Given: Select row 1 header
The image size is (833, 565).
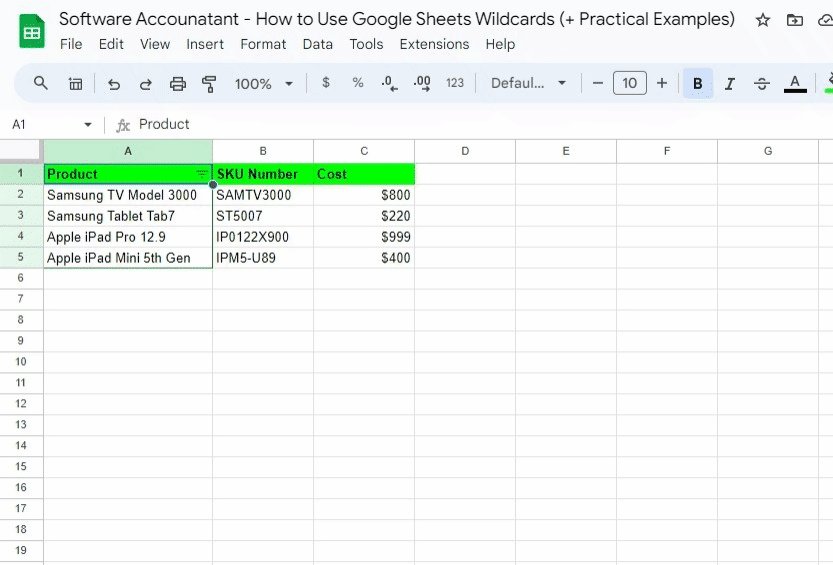Looking at the screenshot, I should tap(21, 174).
